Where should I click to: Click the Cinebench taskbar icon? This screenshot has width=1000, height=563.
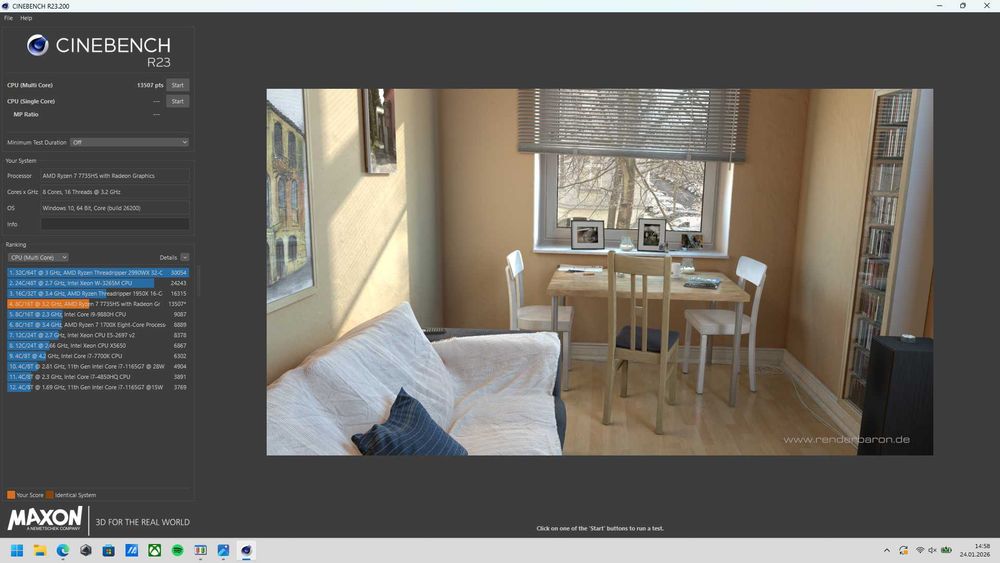pos(246,550)
